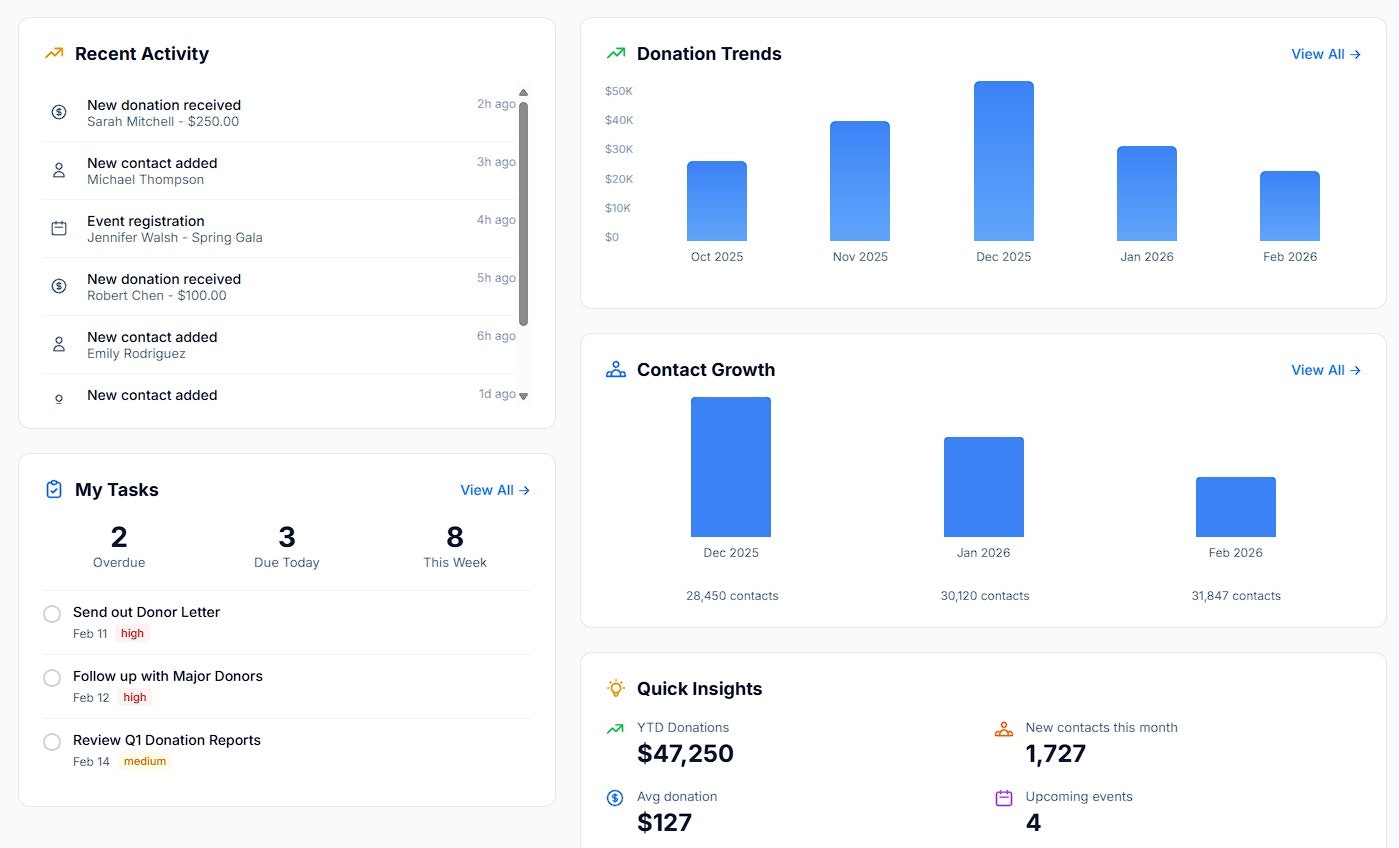The width and height of the screenshot is (1399, 848).
Task: Tick the Review Q1 Donation Reports circle
Action: tap(52, 741)
